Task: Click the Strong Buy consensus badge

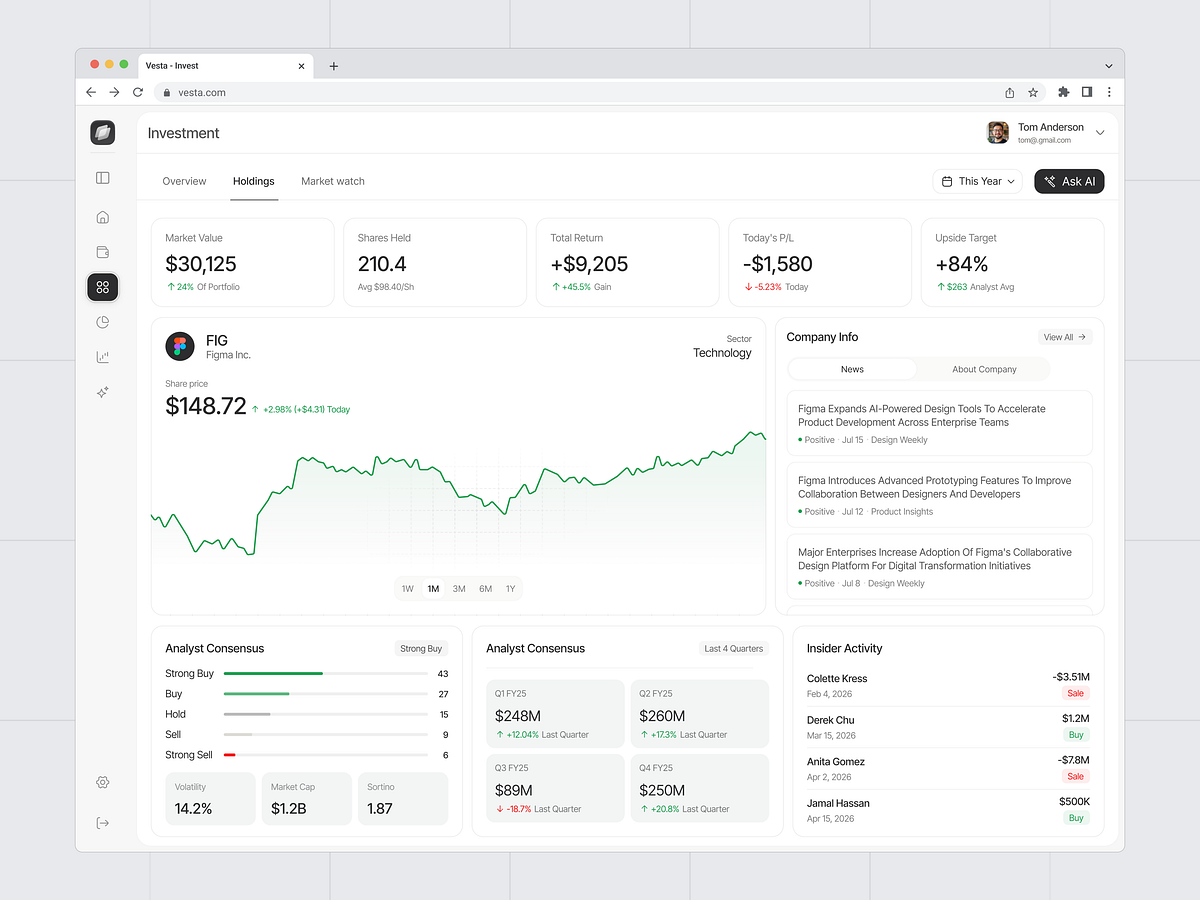Action: tap(421, 649)
